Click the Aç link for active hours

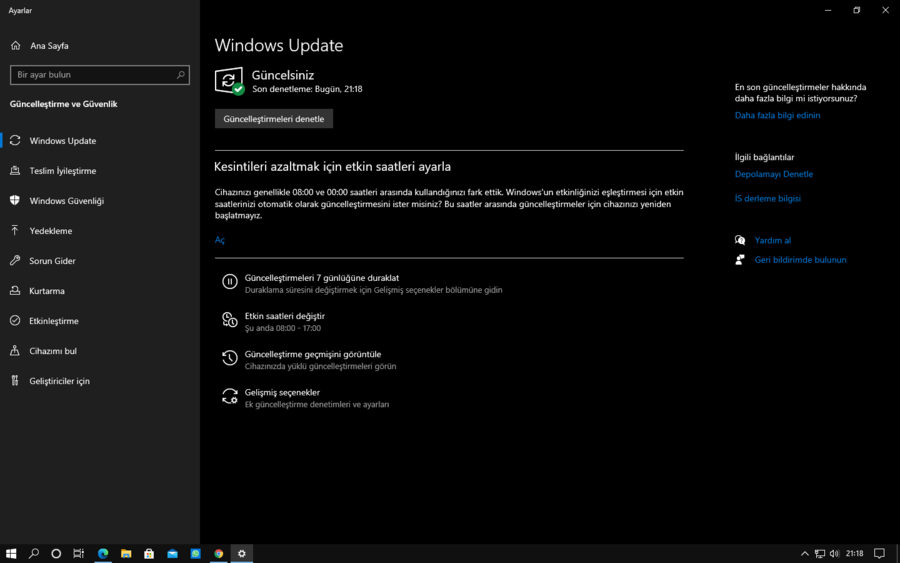[x=220, y=240]
